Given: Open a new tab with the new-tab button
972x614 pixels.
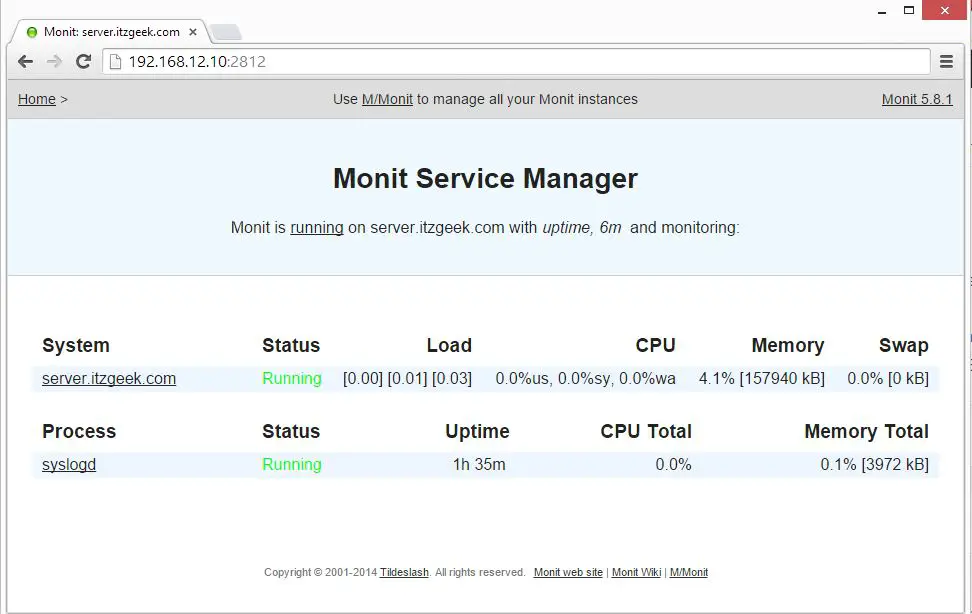Looking at the screenshot, I should 226,32.
